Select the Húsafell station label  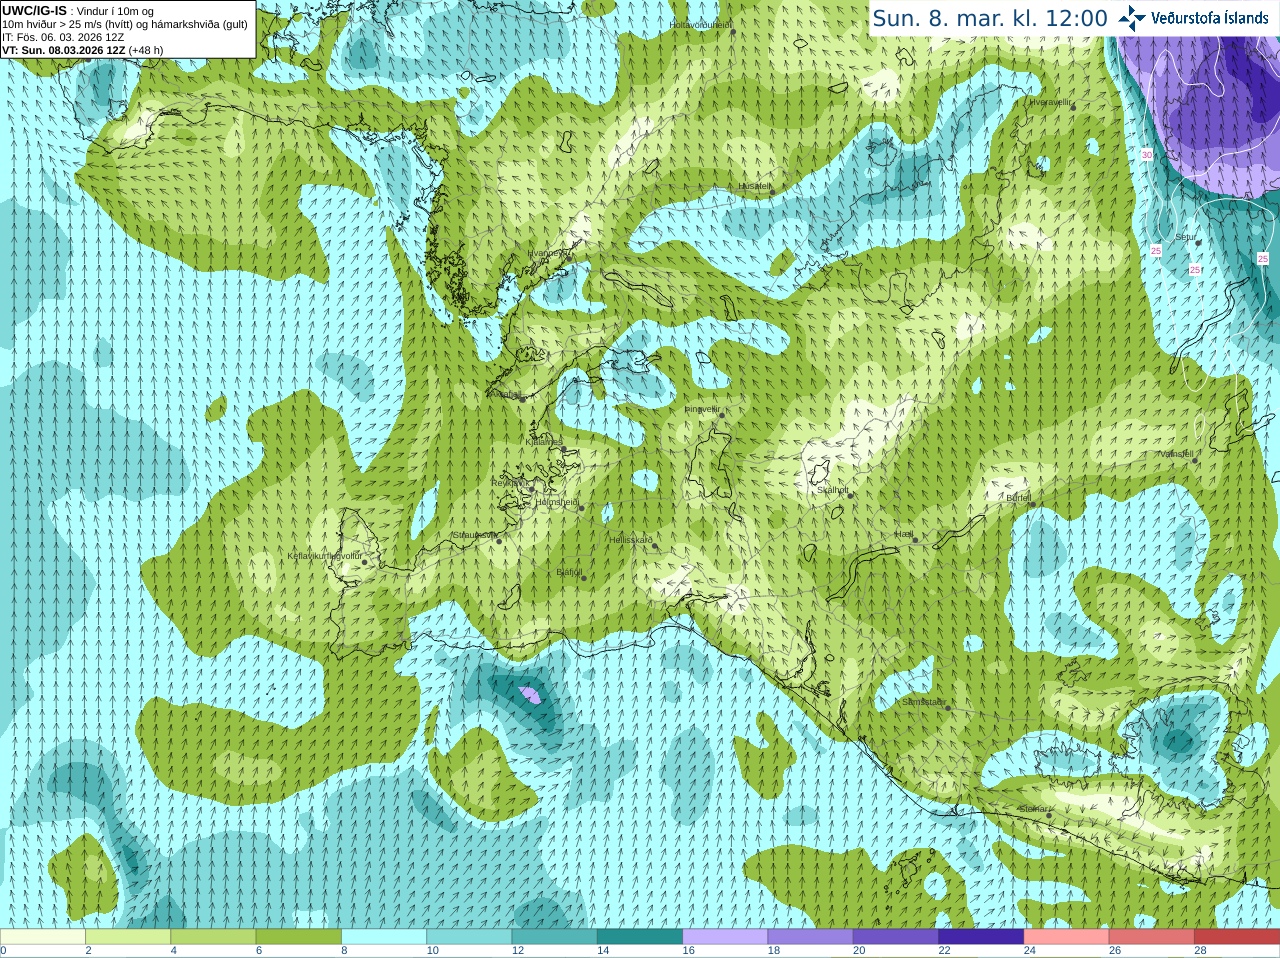coord(755,186)
